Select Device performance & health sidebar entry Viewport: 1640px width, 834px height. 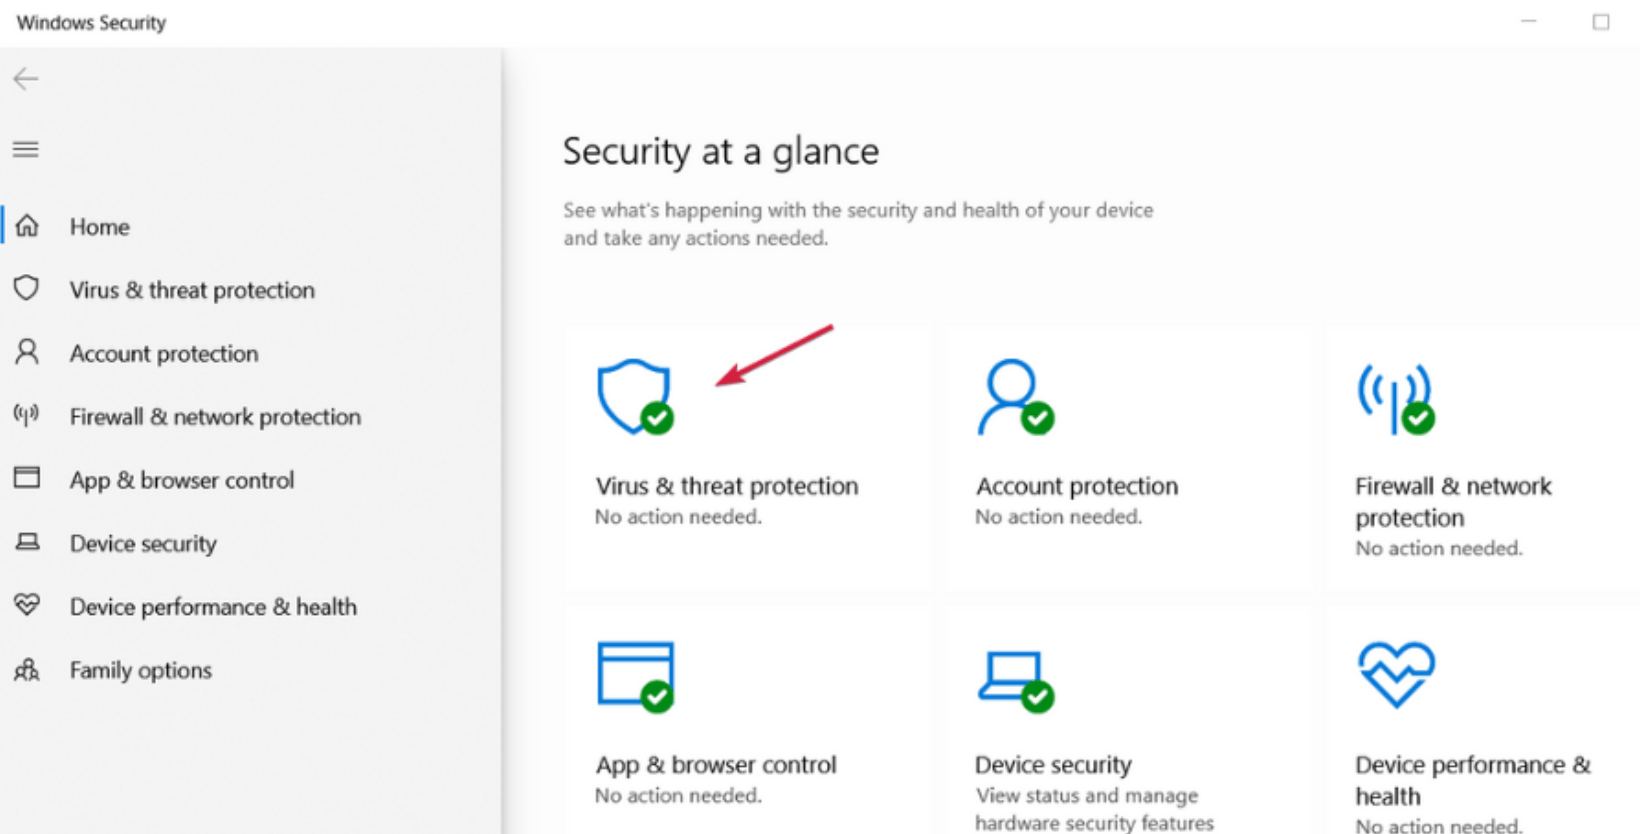(213, 607)
